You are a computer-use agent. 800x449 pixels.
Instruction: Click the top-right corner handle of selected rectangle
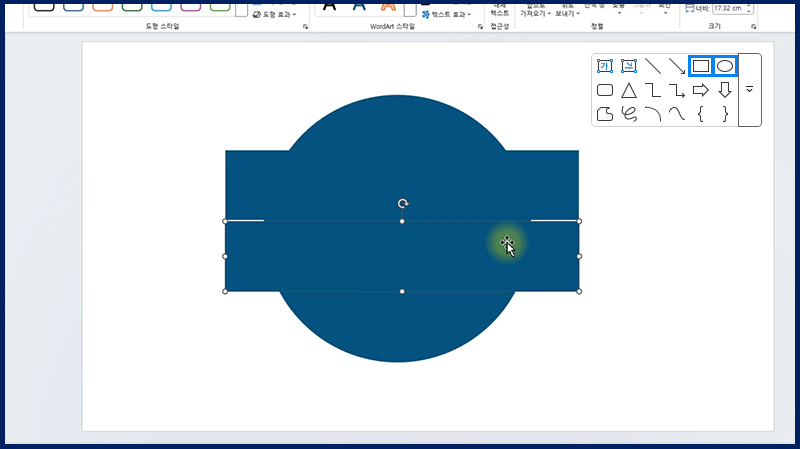[579, 221]
